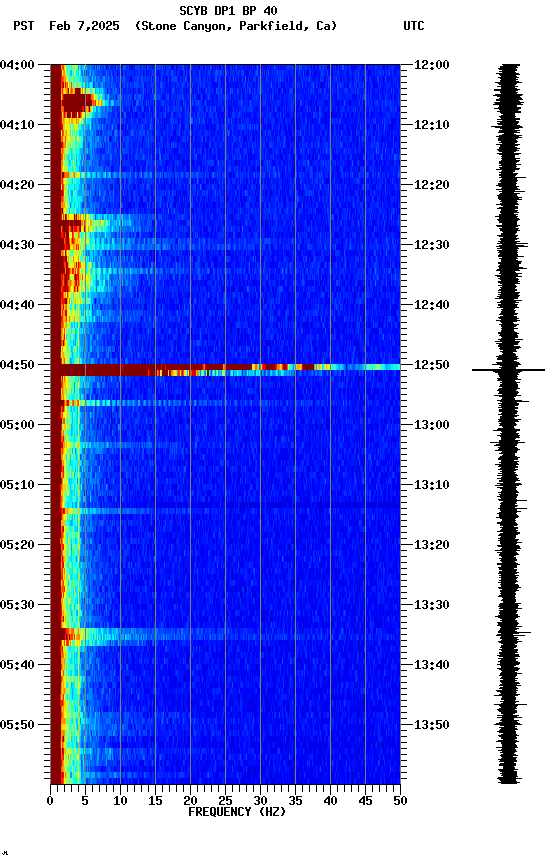Click the 04:10 PST time label
The image size is (552, 864).
[17, 125]
